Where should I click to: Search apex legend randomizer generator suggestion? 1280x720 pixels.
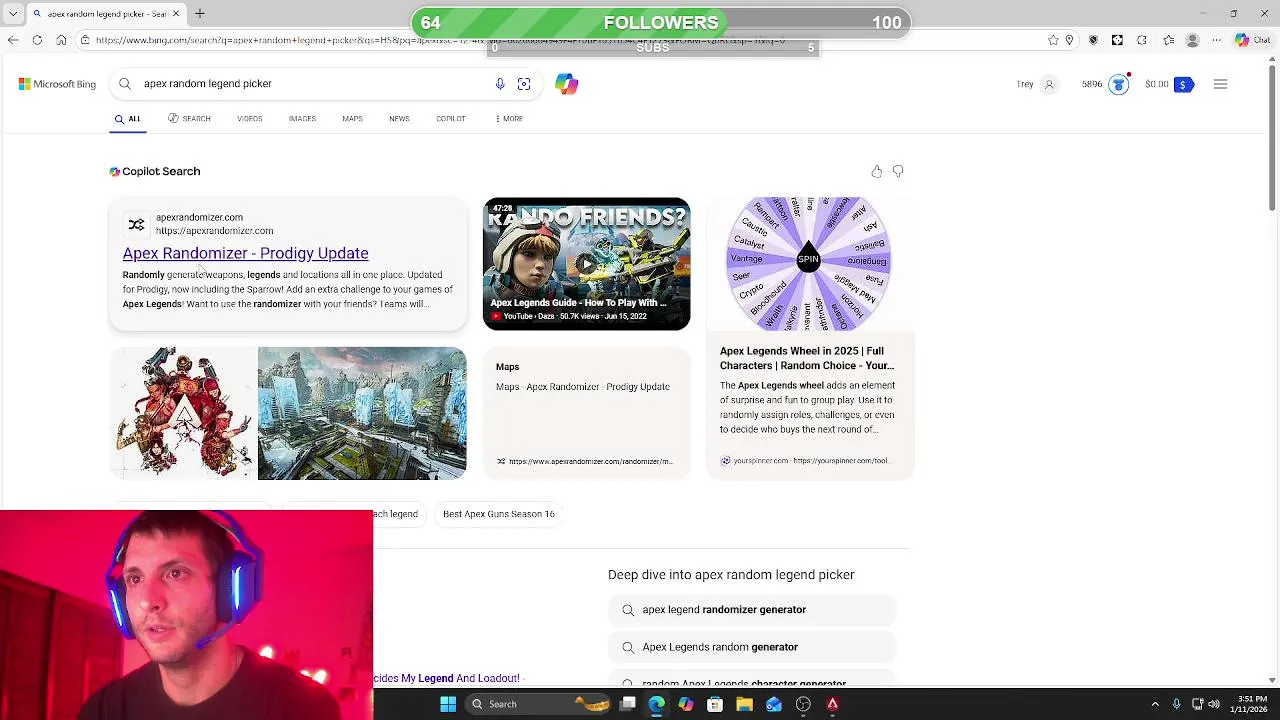coord(751,610)
